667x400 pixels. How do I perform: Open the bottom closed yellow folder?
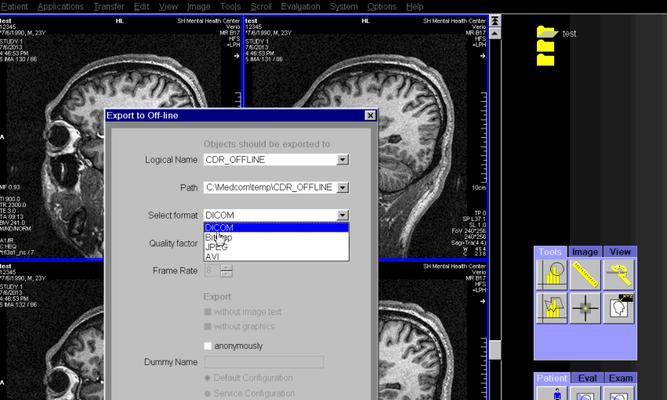tap(545, 60)
